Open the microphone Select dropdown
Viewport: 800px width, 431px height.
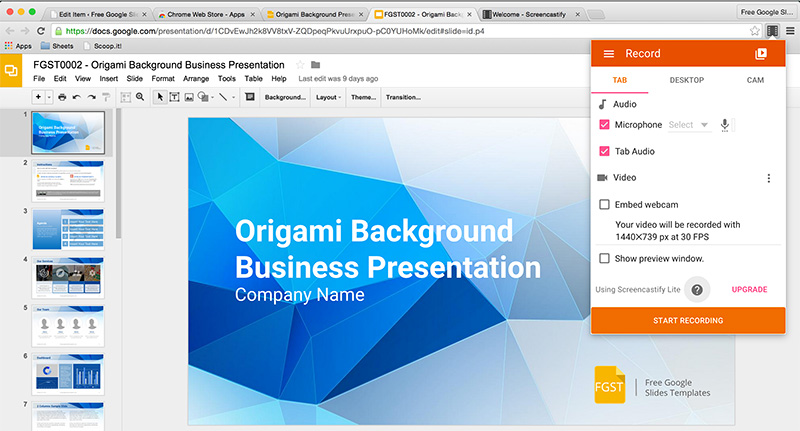point(689,125)
